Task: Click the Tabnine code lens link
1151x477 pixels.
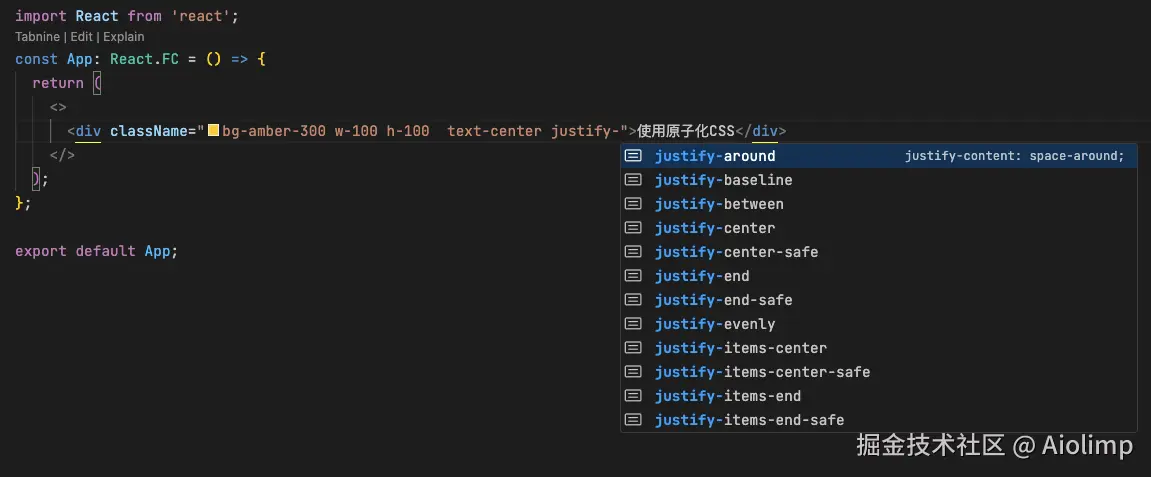Action: pyautogui.click(x=37, y=37)
